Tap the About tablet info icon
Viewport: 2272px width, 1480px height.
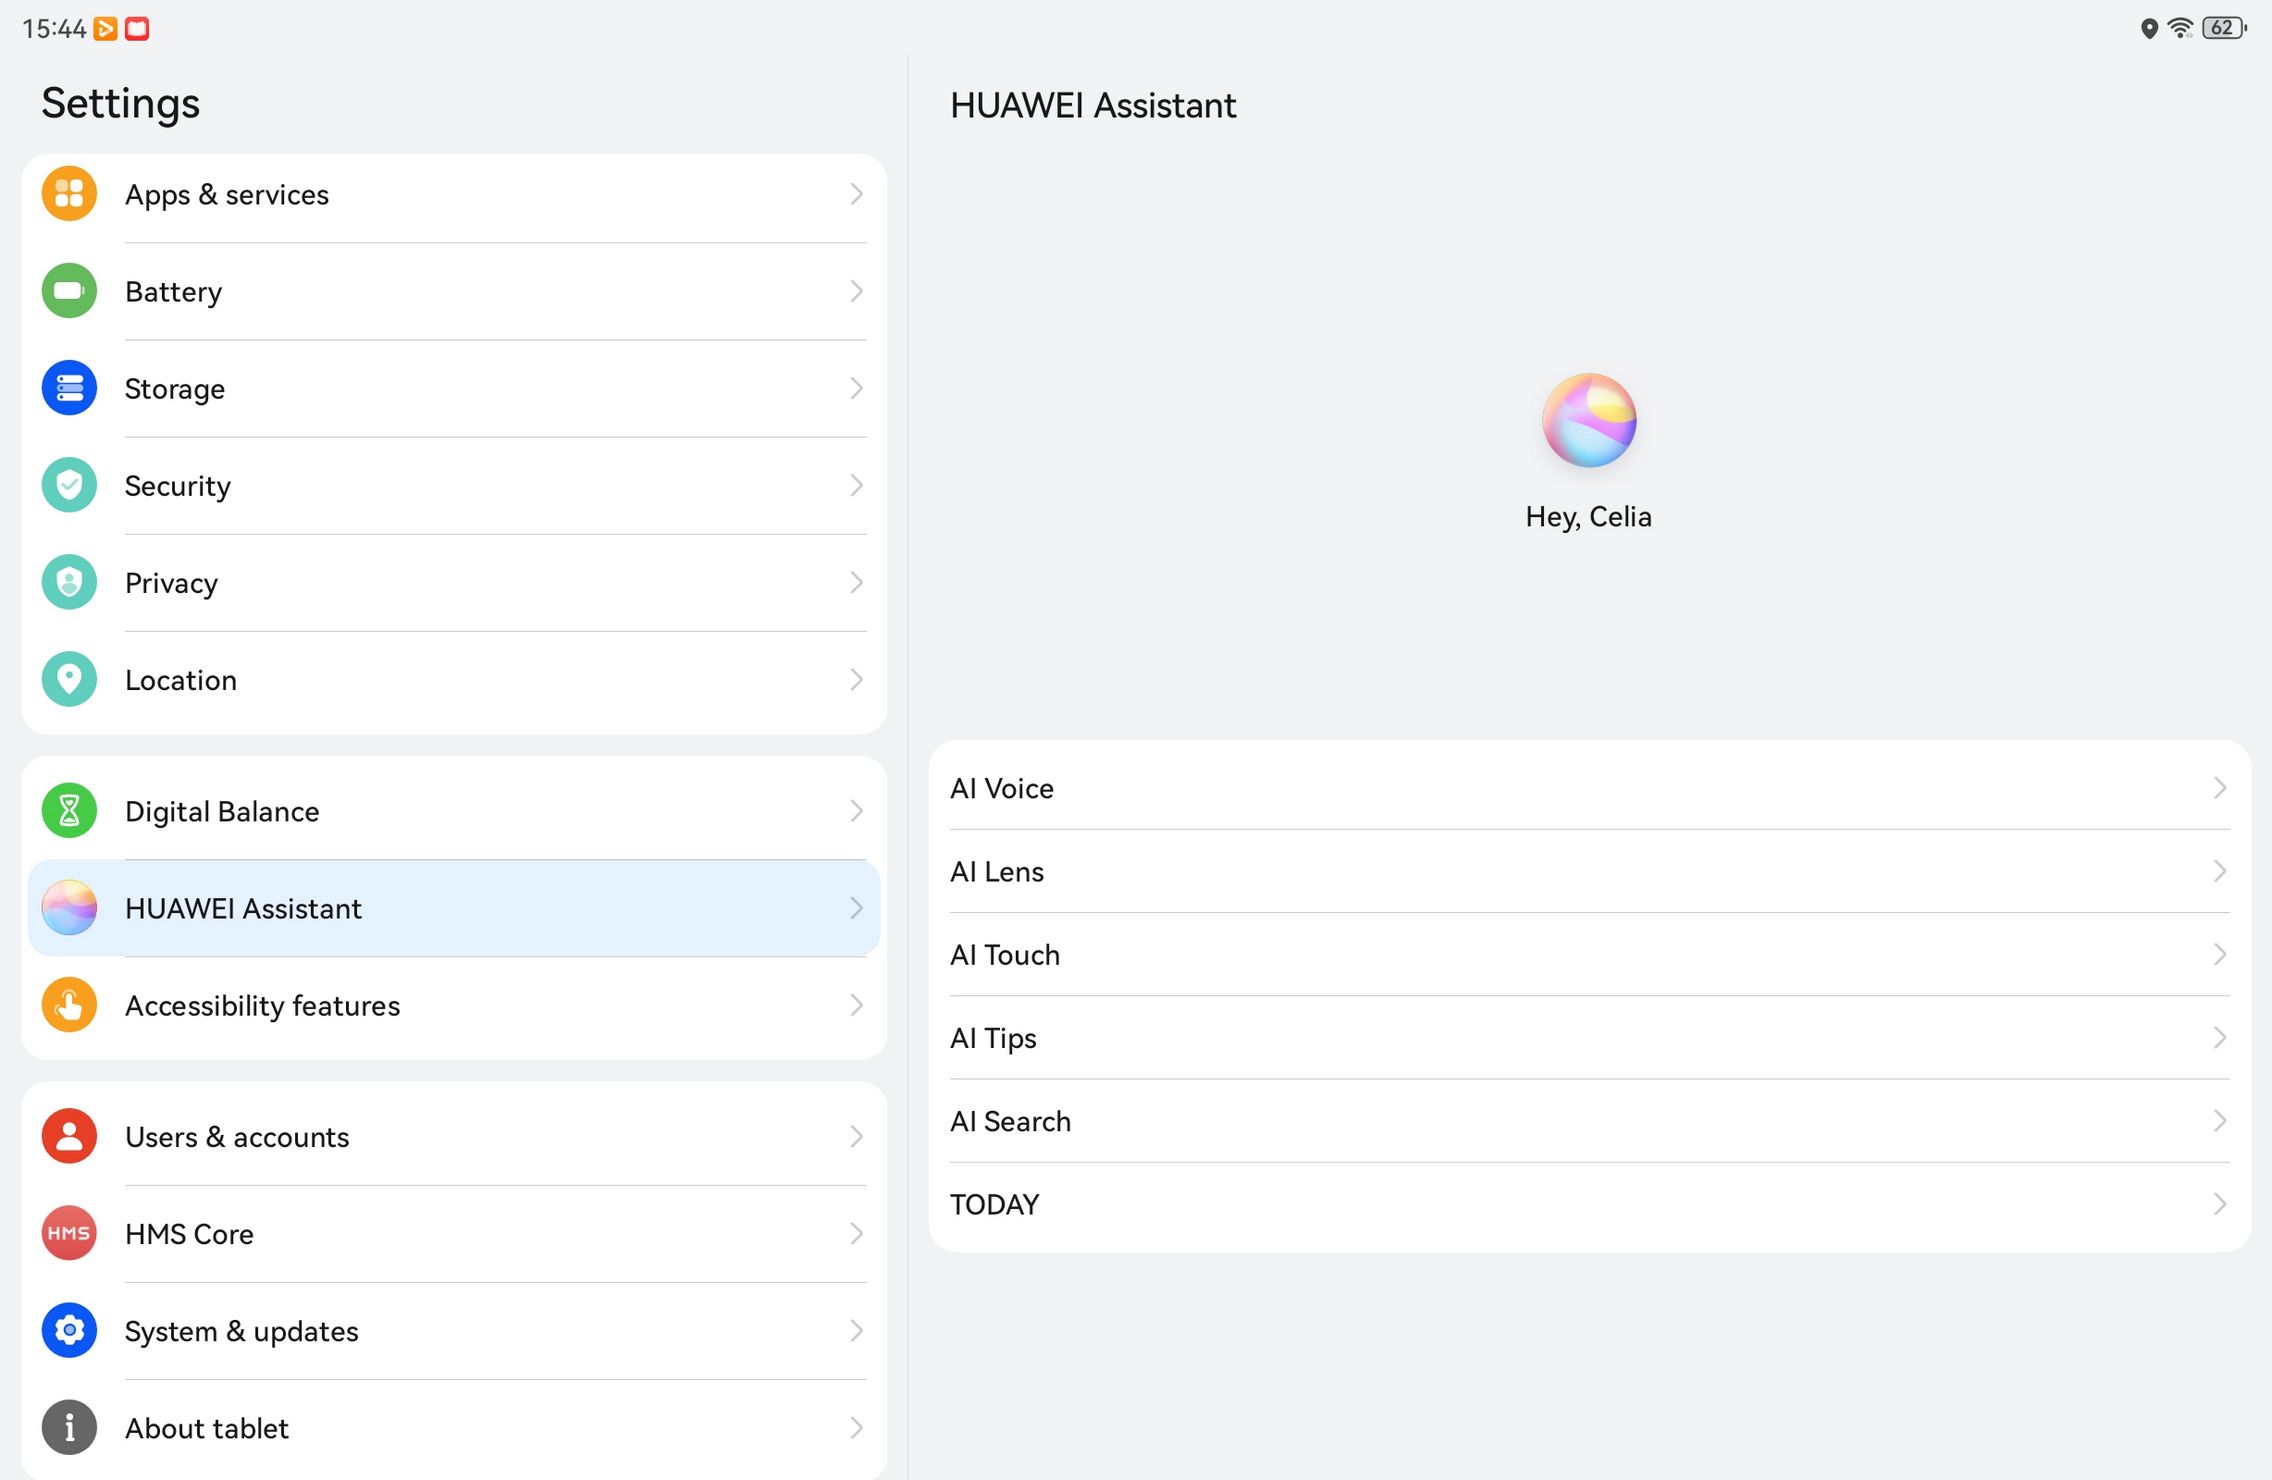(x=69, y=1427)
